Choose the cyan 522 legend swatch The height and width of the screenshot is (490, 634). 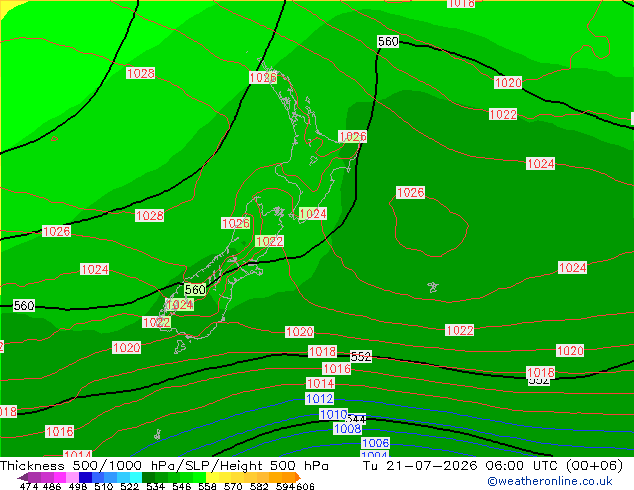click(x=136, y=477)
